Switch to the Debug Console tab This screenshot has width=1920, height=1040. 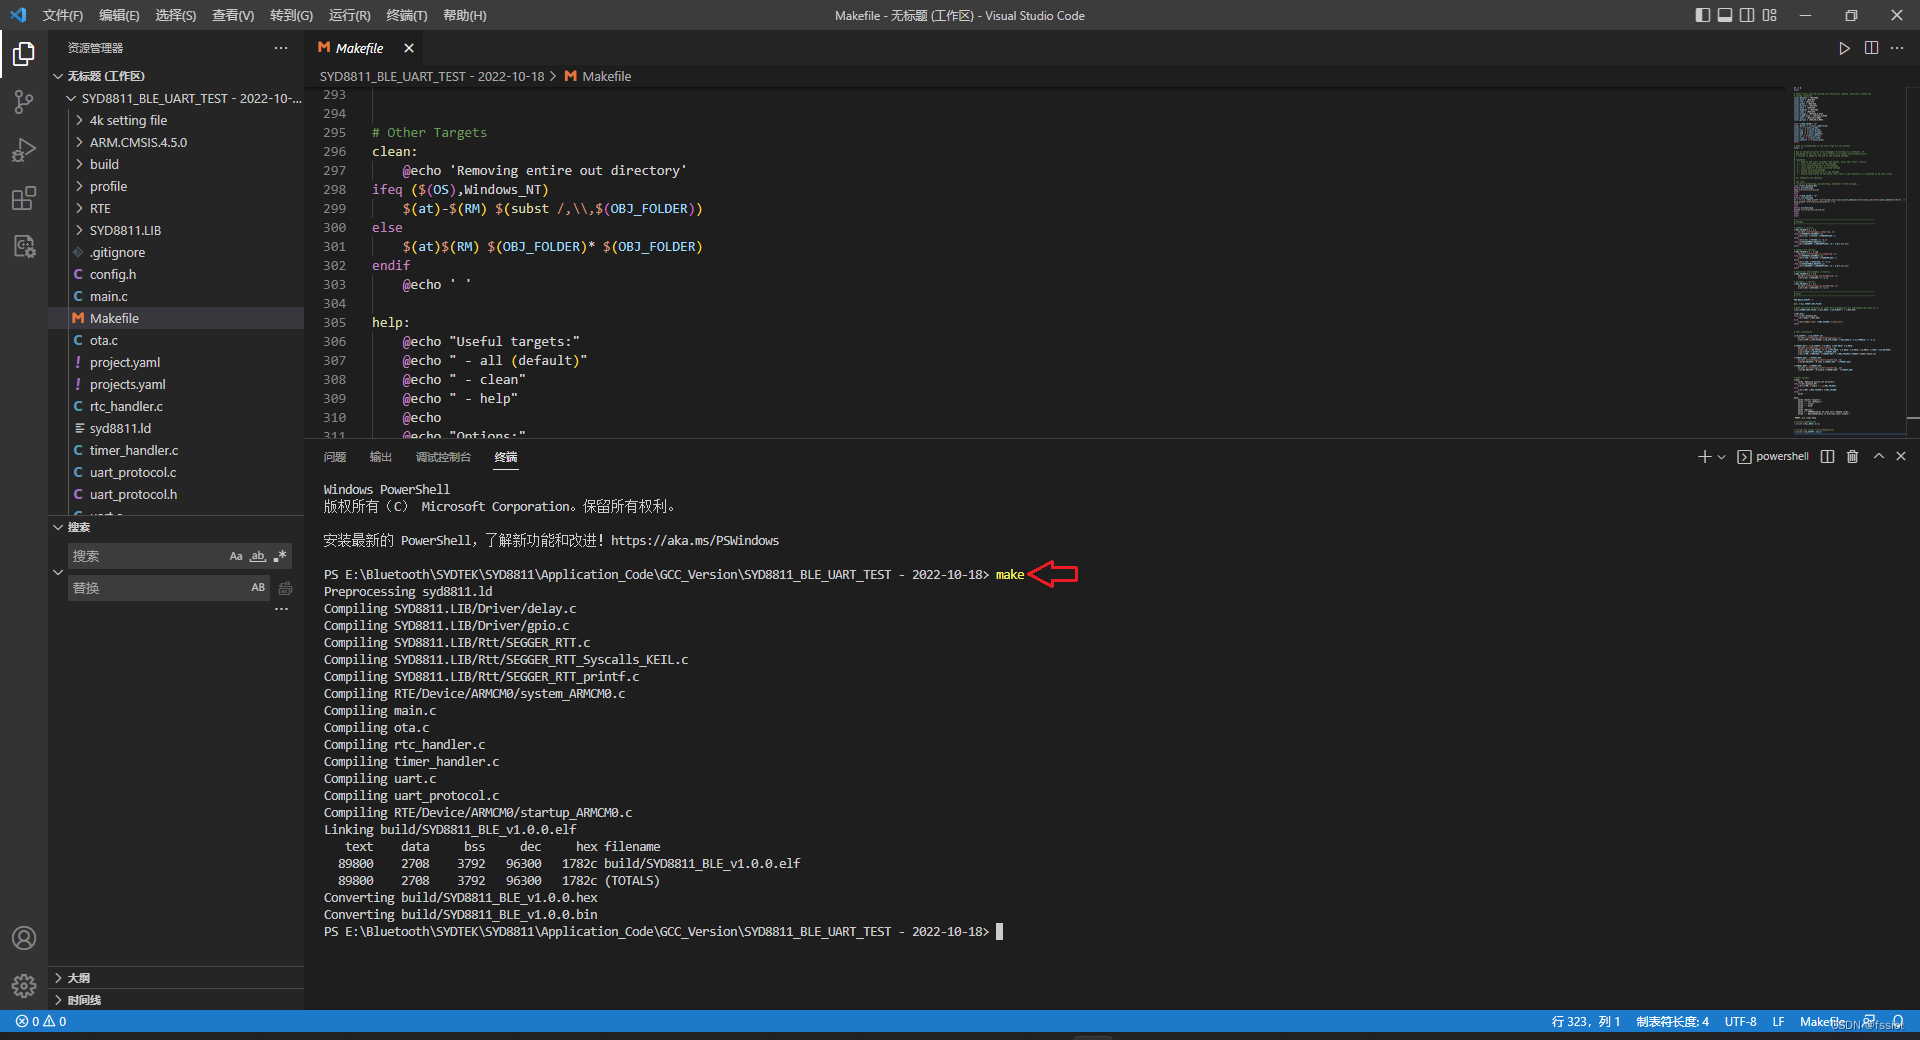(x=443, y=457)
